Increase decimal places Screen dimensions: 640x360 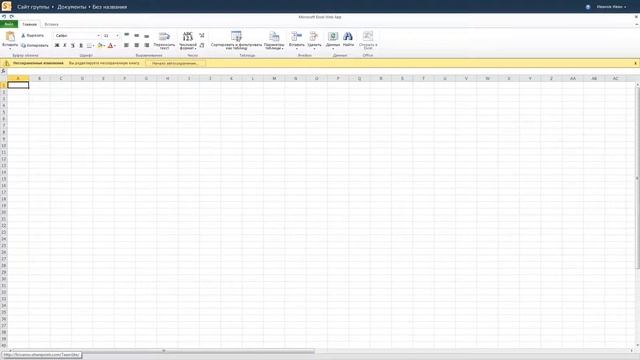tap(202, 36)
